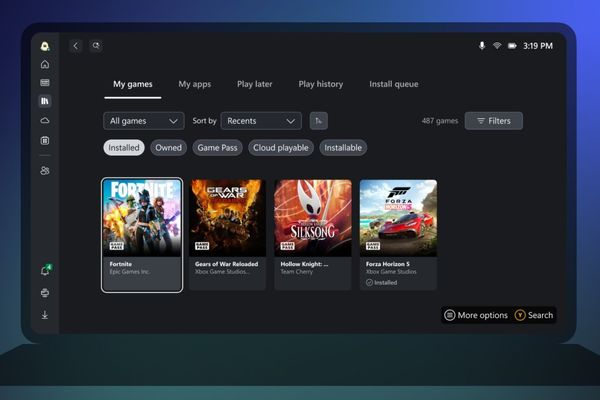Click the clock showing 3:19 PM
600x400 pixels.
(538, 46)
